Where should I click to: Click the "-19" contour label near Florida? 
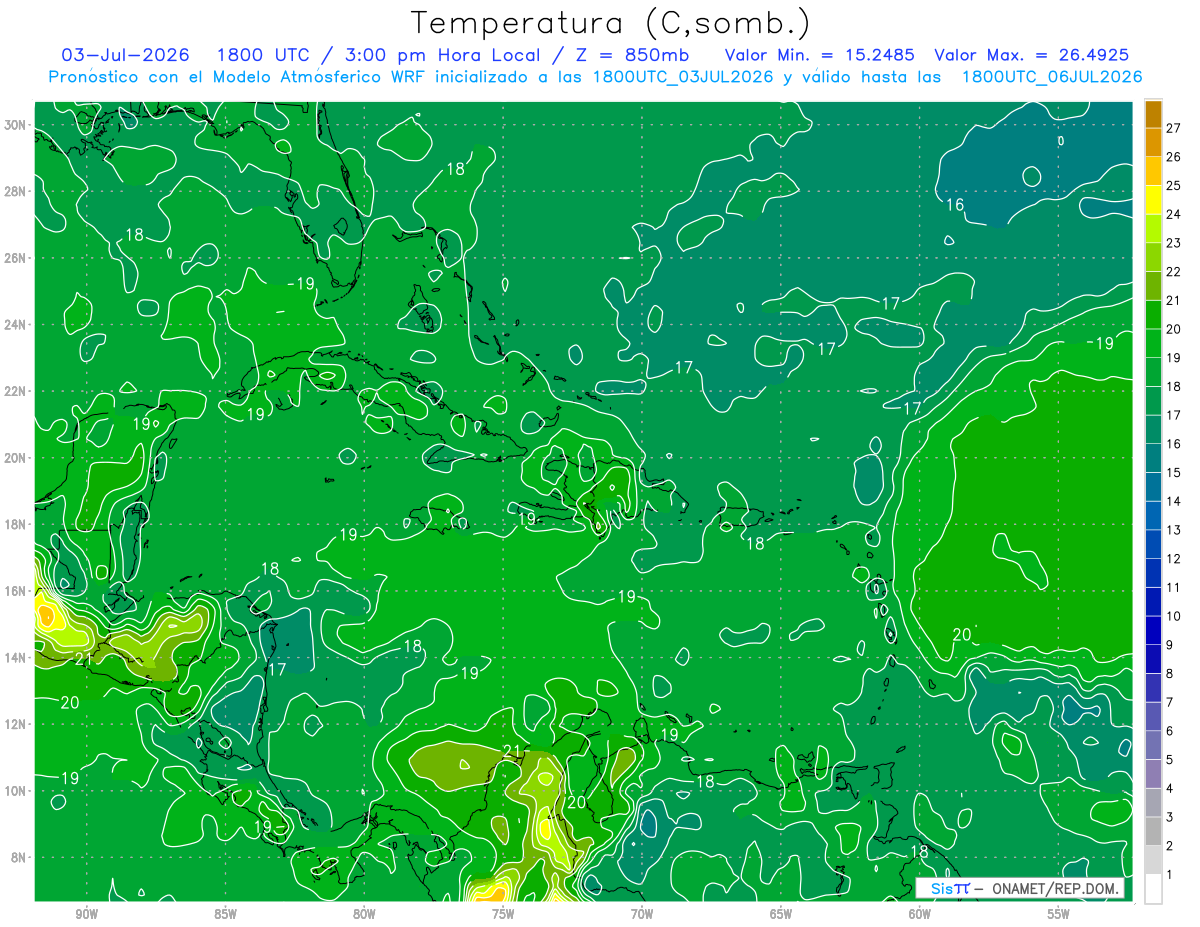click(300, 284)
